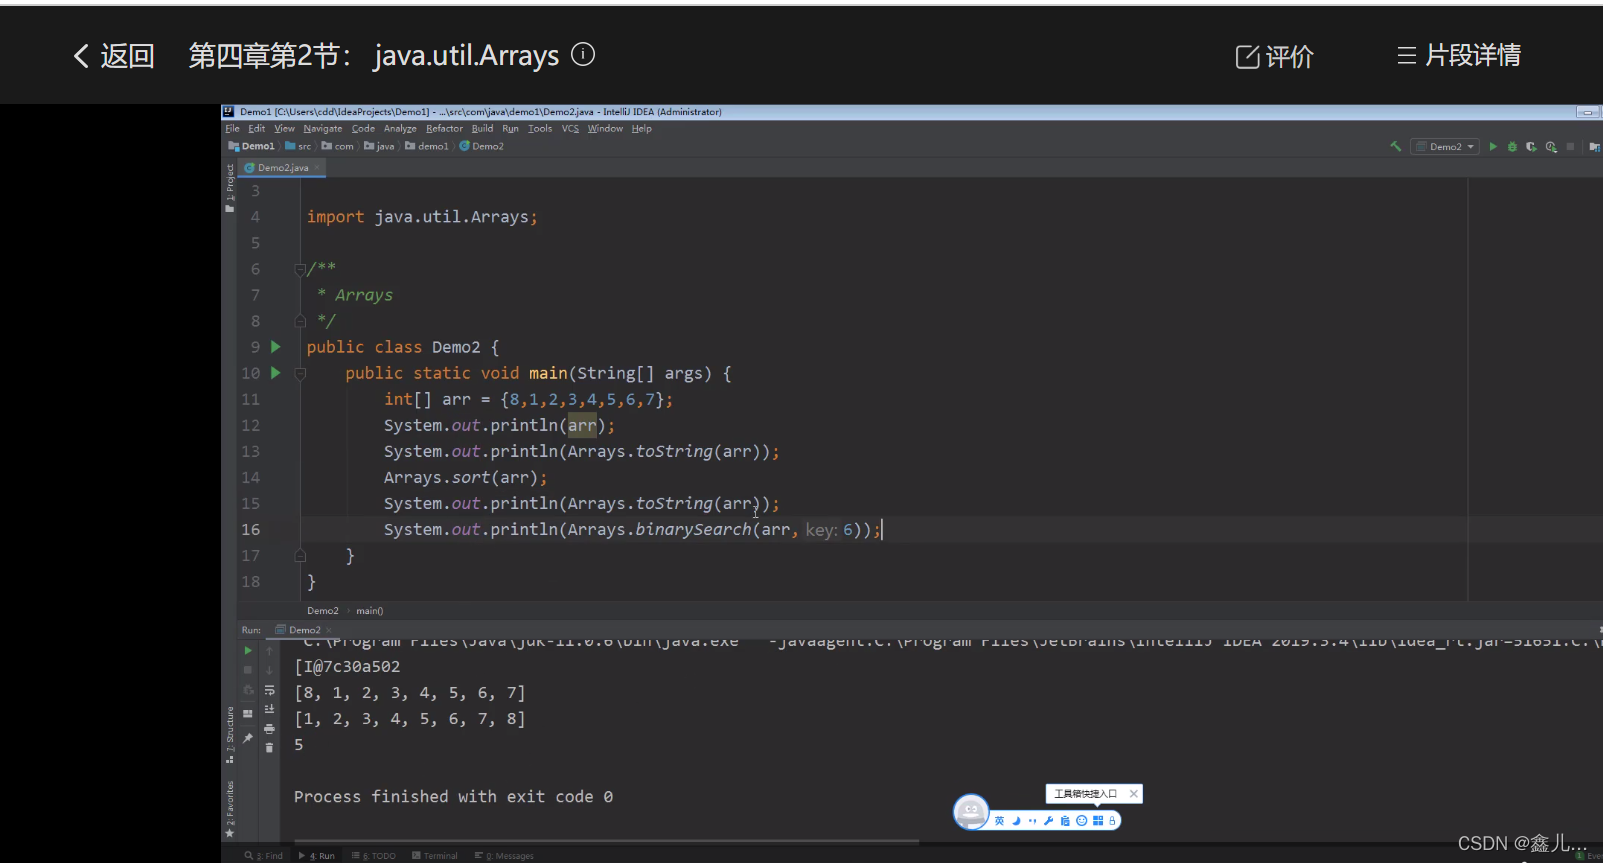Open the 0: Messages tool window tab
This screenshot has width=1603, height=863.
coord(504,856)
